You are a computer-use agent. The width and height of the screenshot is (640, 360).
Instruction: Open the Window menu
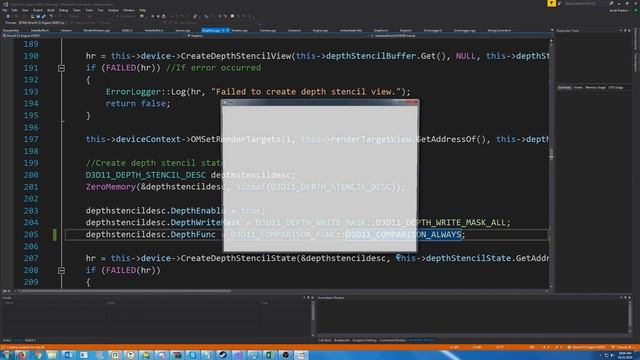point(129,10)
